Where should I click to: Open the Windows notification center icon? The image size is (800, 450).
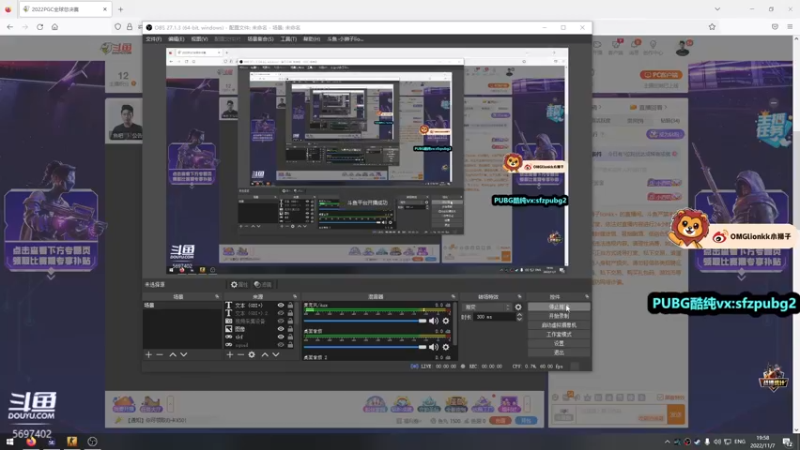click(x=788, y=442)
